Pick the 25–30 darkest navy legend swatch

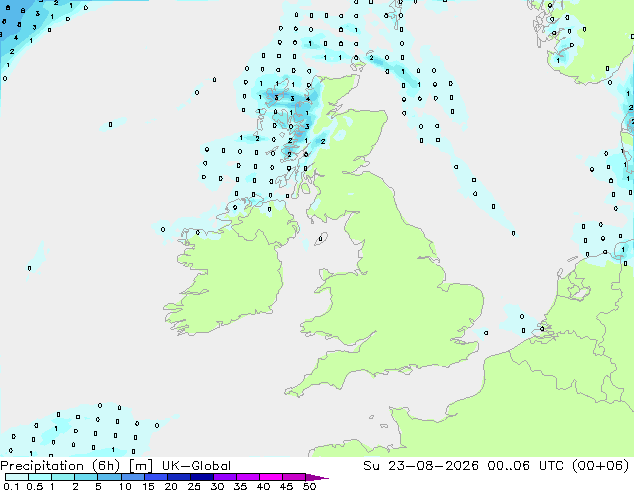(202, 477)
